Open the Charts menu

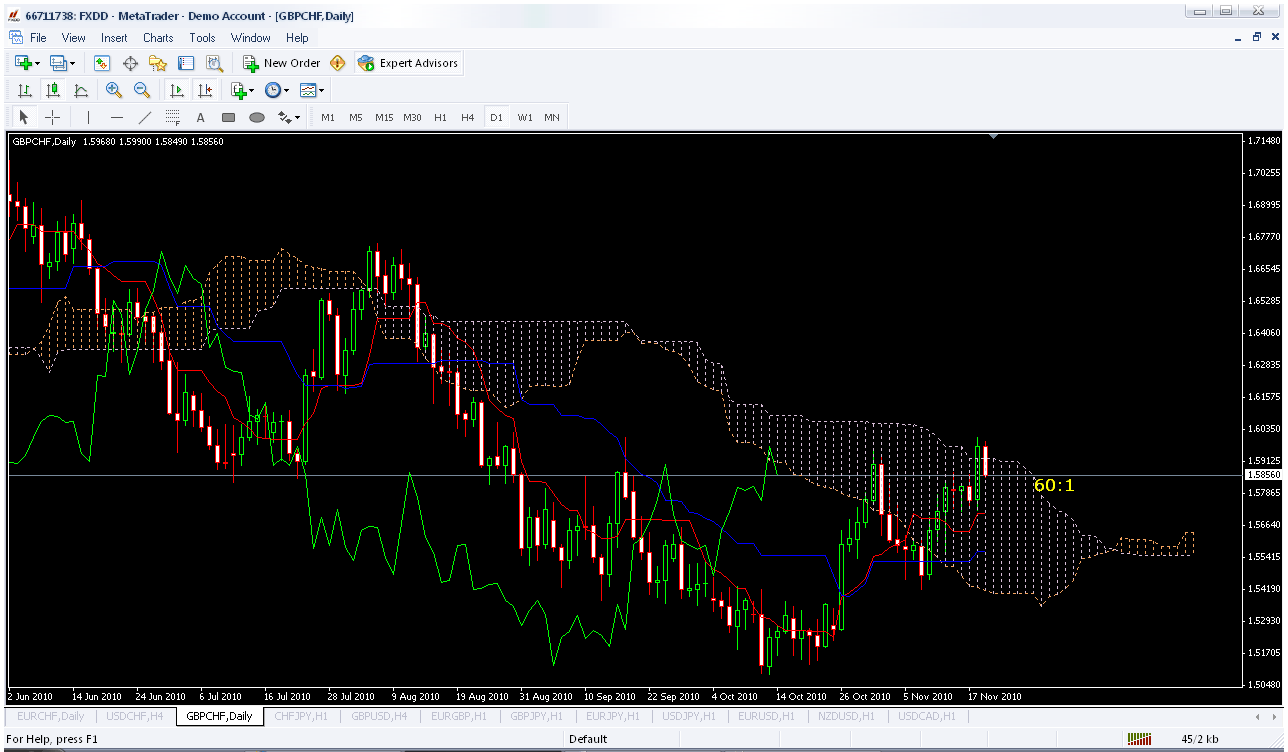pos(158,38)
